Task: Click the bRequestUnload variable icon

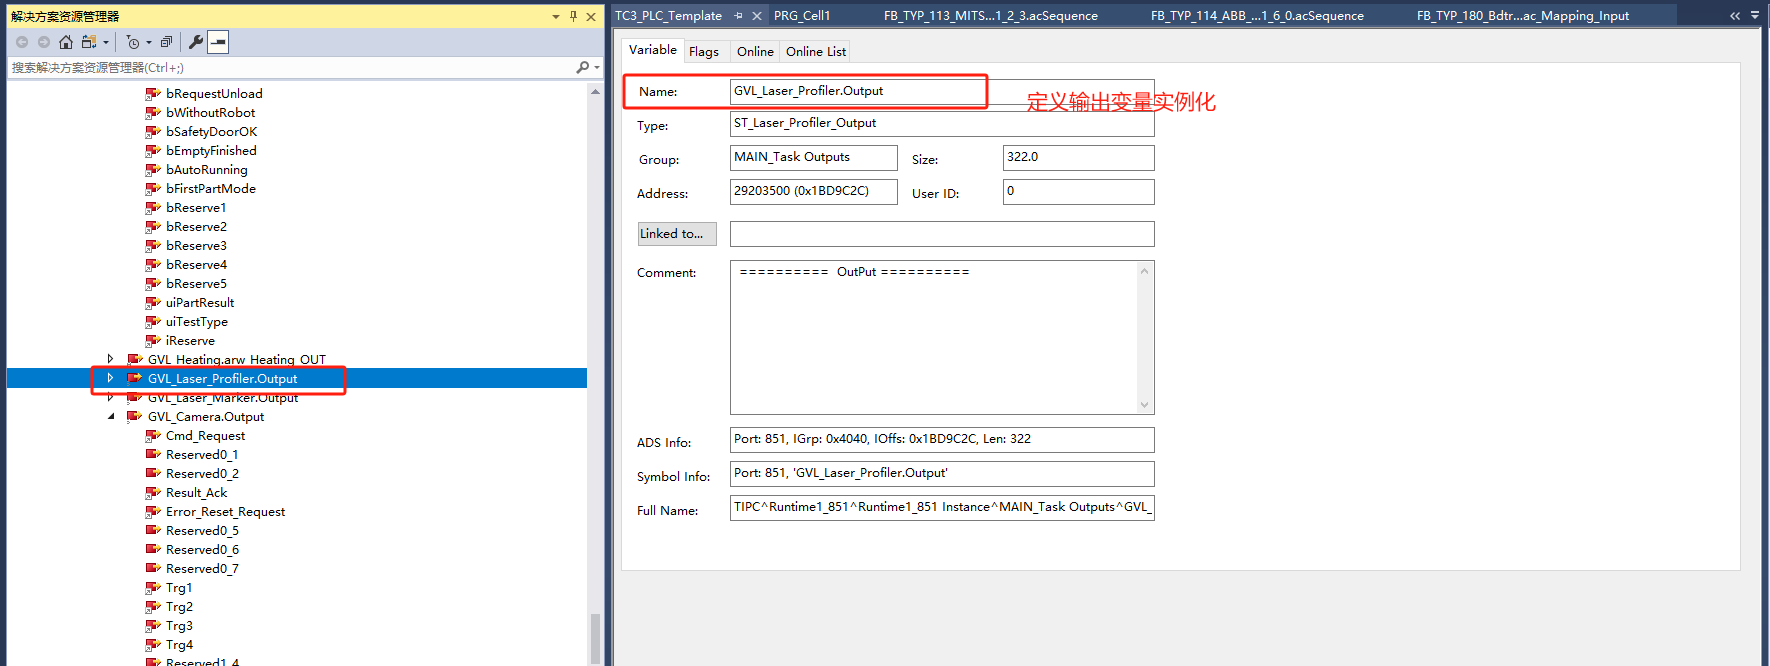Action: 153,94
